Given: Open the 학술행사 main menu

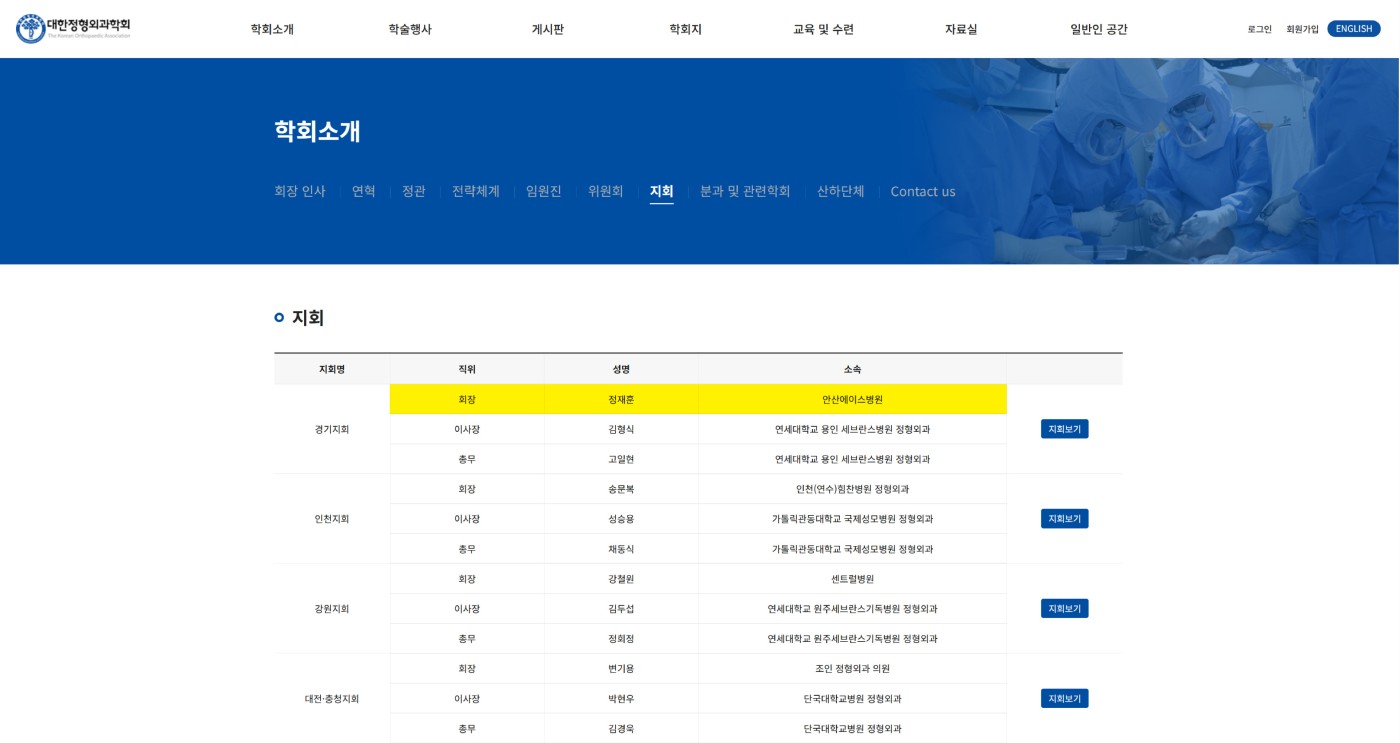Looking at the screenshot, I should click(410, 29).
